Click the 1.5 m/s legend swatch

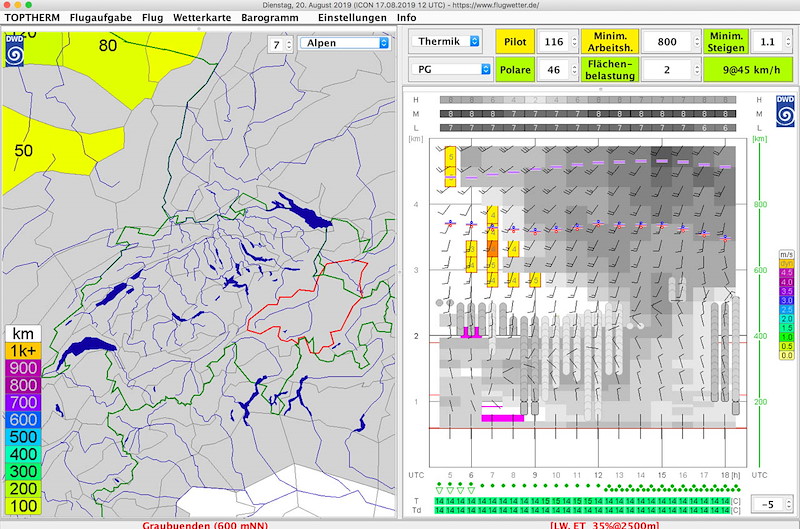coord(786,328)
